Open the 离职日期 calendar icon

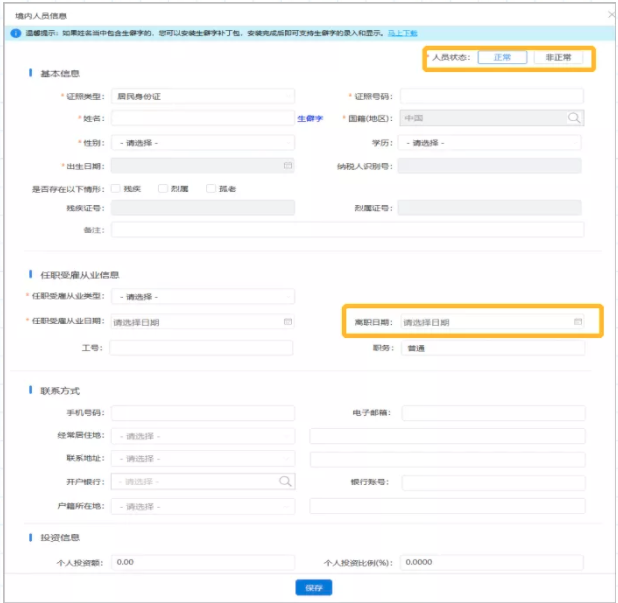click(577, 322)
